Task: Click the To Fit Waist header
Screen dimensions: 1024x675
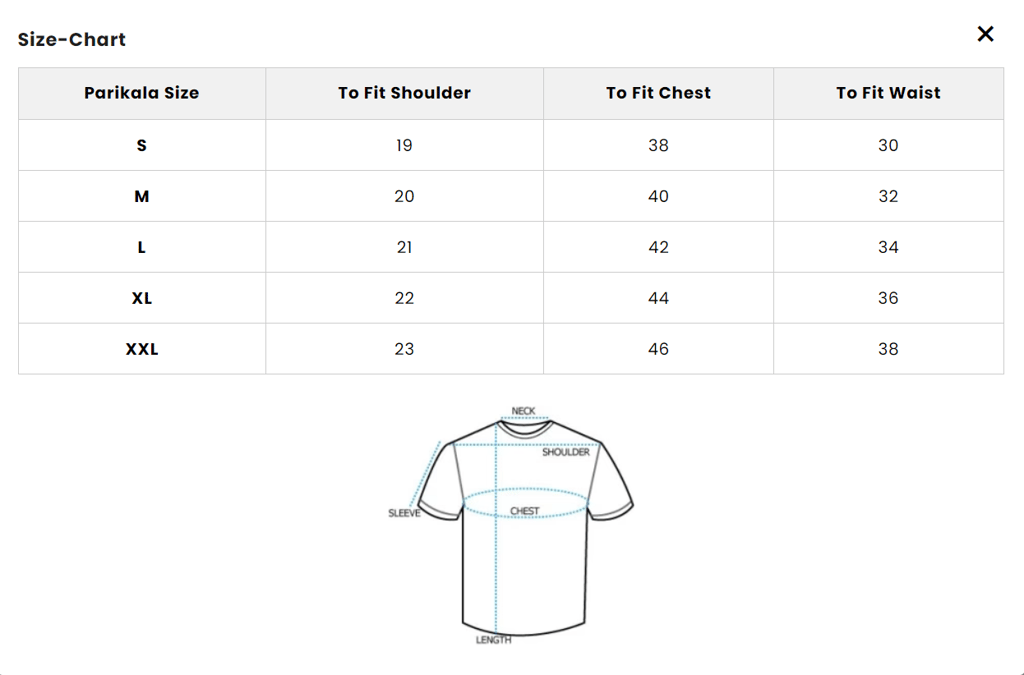Action: (x=888, y=93)
